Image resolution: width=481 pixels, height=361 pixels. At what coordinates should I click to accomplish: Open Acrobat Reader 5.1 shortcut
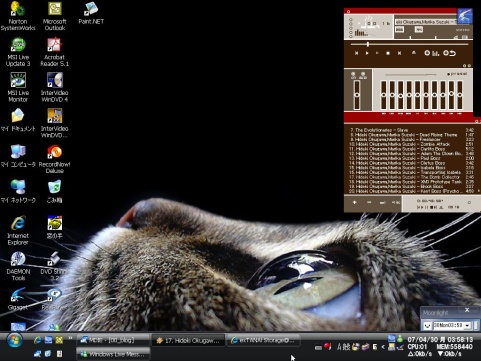tap(55, 52)
